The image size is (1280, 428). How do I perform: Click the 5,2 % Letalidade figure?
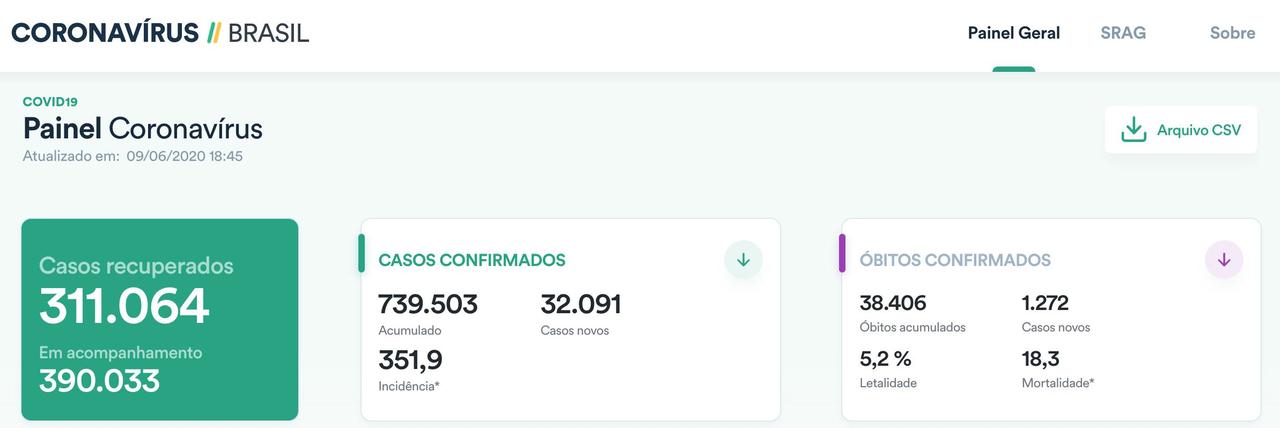coord(885,359)
